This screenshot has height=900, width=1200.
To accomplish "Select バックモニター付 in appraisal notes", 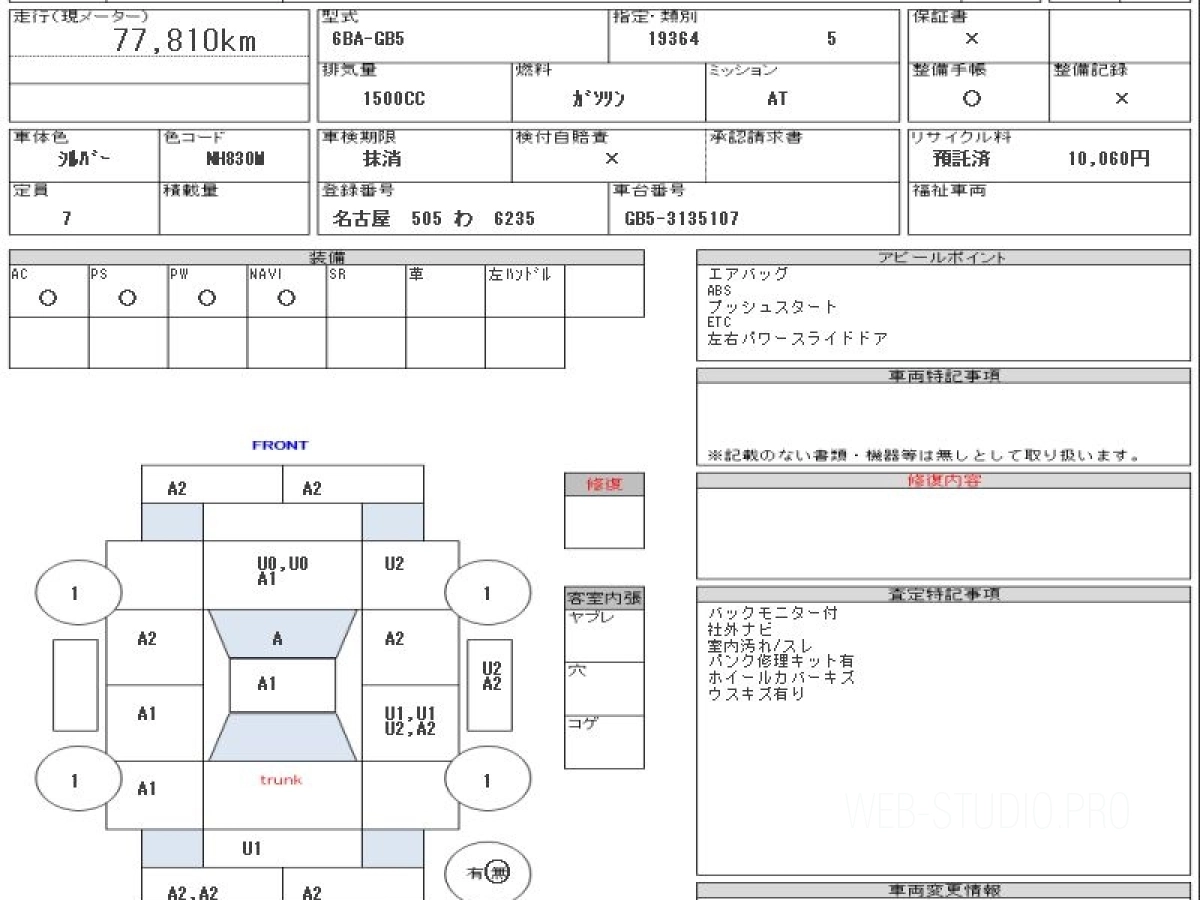I will click(772, 613).
